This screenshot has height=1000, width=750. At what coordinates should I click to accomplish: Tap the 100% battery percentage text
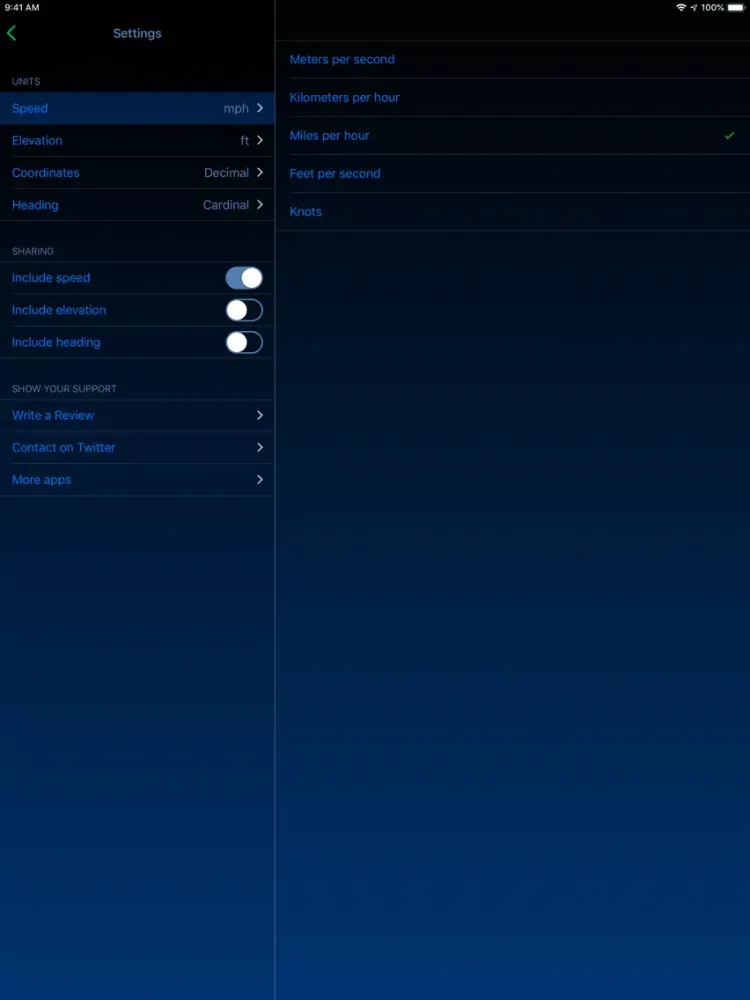[x=712, y=8]
